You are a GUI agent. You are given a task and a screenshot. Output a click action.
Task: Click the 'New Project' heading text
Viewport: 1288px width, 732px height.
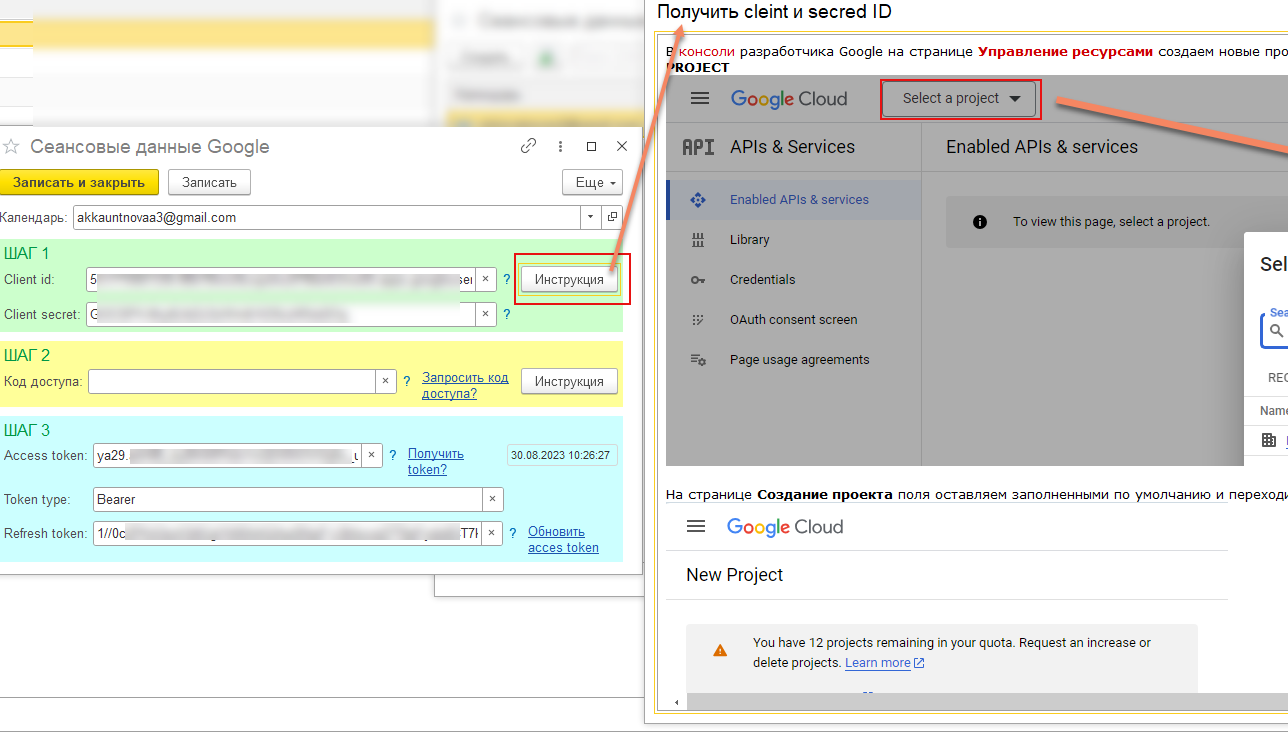pos(735,575)
